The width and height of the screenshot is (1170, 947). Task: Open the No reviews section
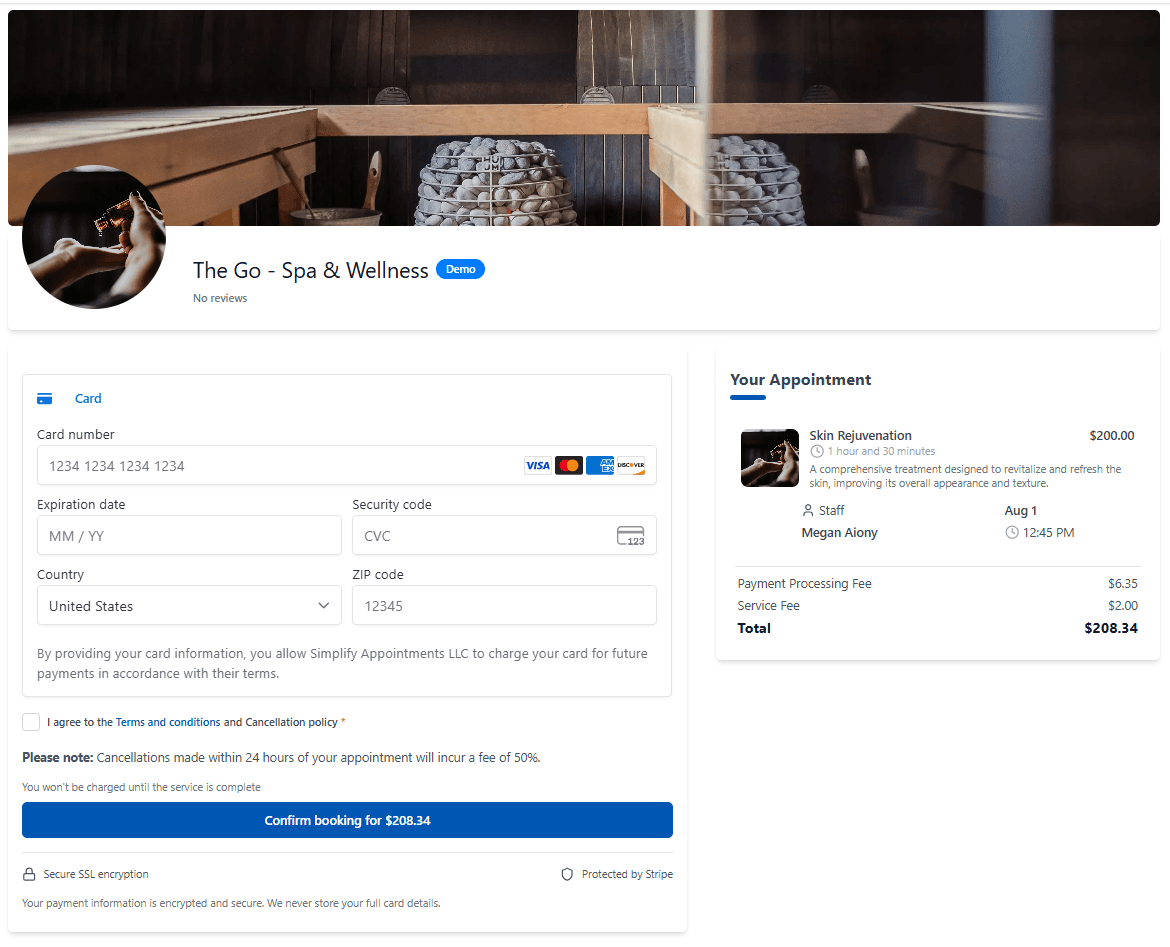[x=219, y=297]
